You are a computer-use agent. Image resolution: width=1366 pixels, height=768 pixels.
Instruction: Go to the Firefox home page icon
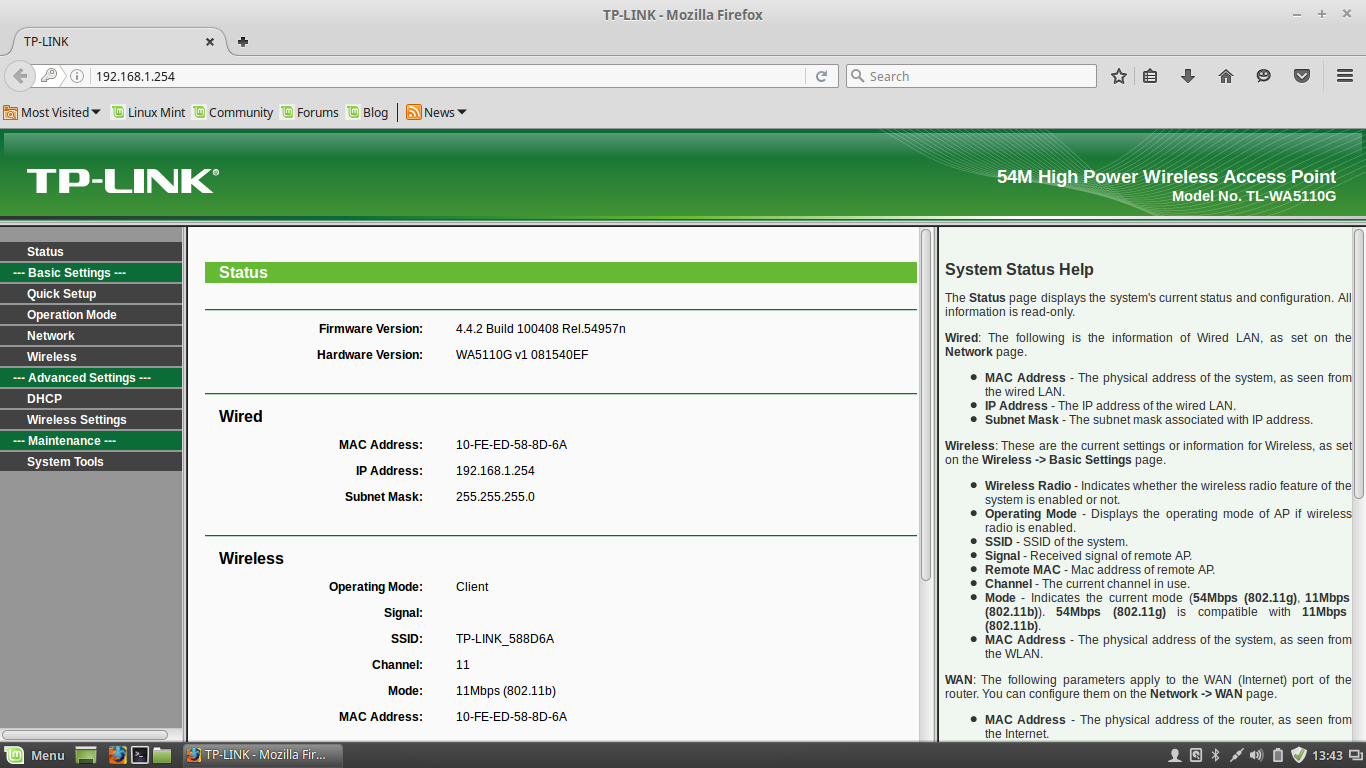(x=1226, y=76)
